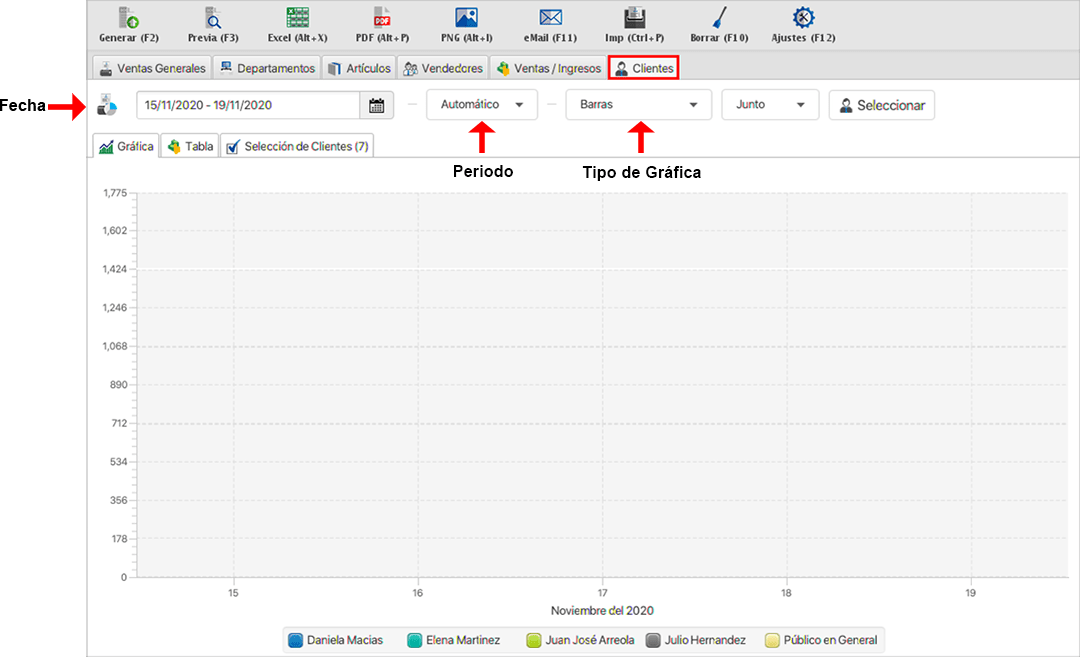Open Ajustes (F12) settings gear

[x=803, y=18]
